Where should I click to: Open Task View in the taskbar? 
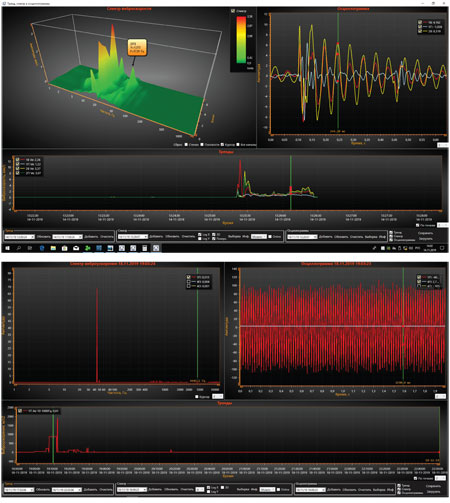click(x=30, y=248)
